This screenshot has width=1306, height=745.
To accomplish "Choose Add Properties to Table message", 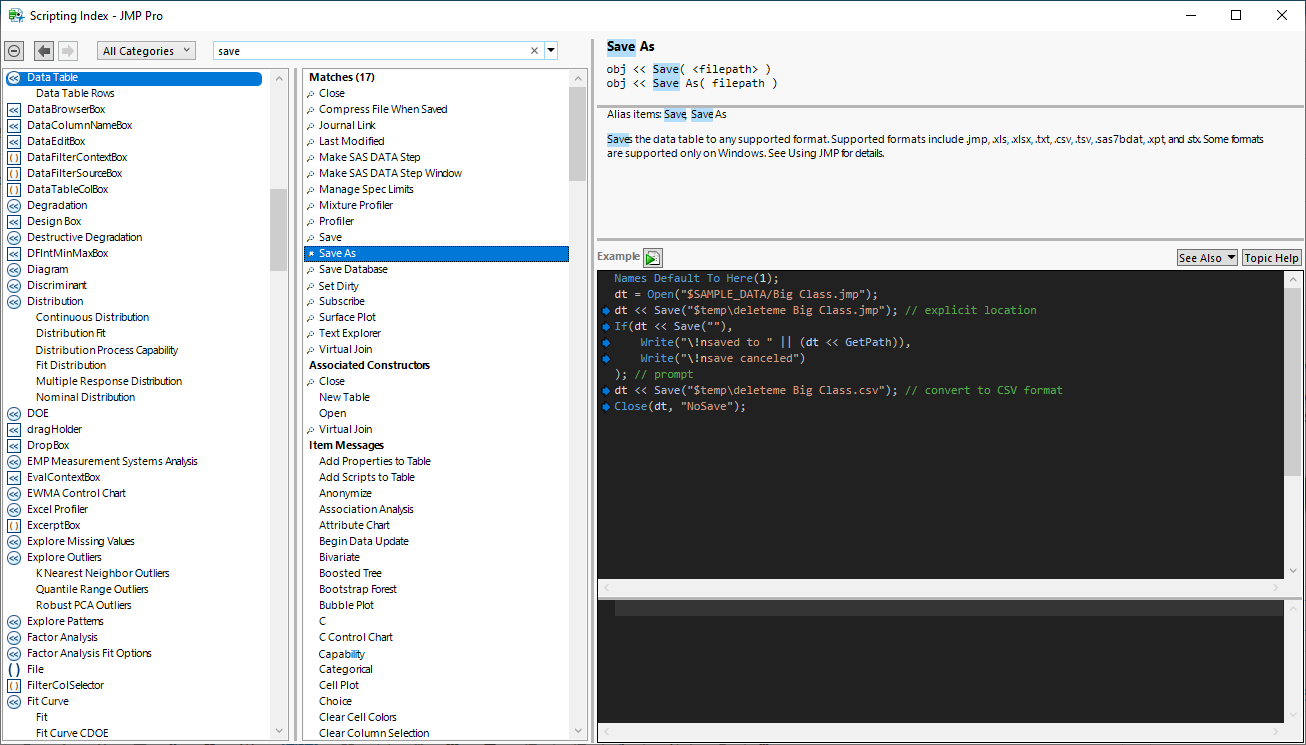I will pyautogui.click(x=374, y=461).
